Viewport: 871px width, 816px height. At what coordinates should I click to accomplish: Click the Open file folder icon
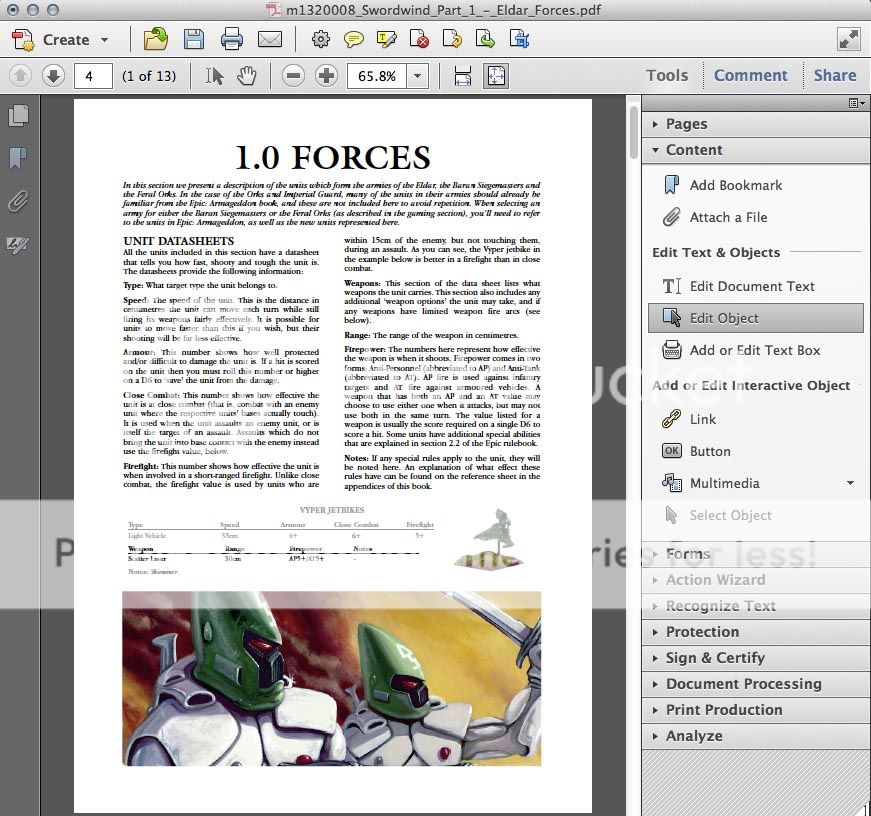156,39
